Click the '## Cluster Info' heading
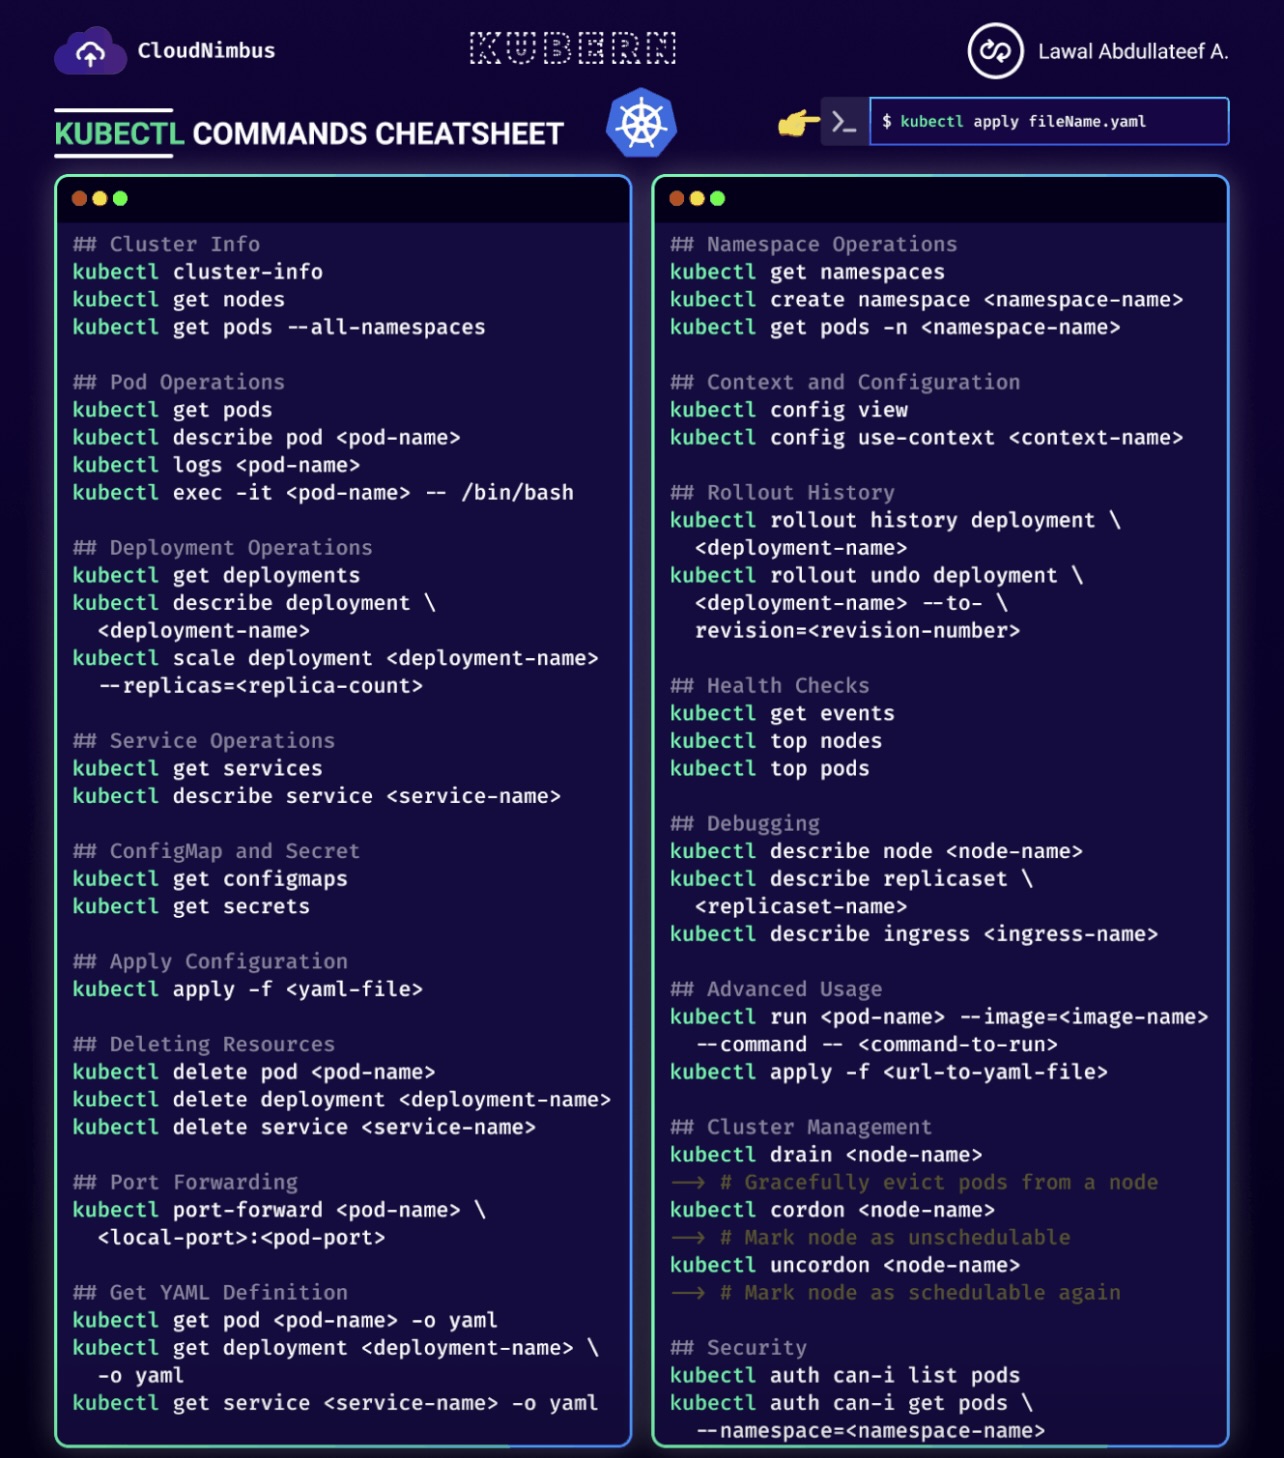This screenshot has width=1284, height=1458. click(x=166, y=244)
